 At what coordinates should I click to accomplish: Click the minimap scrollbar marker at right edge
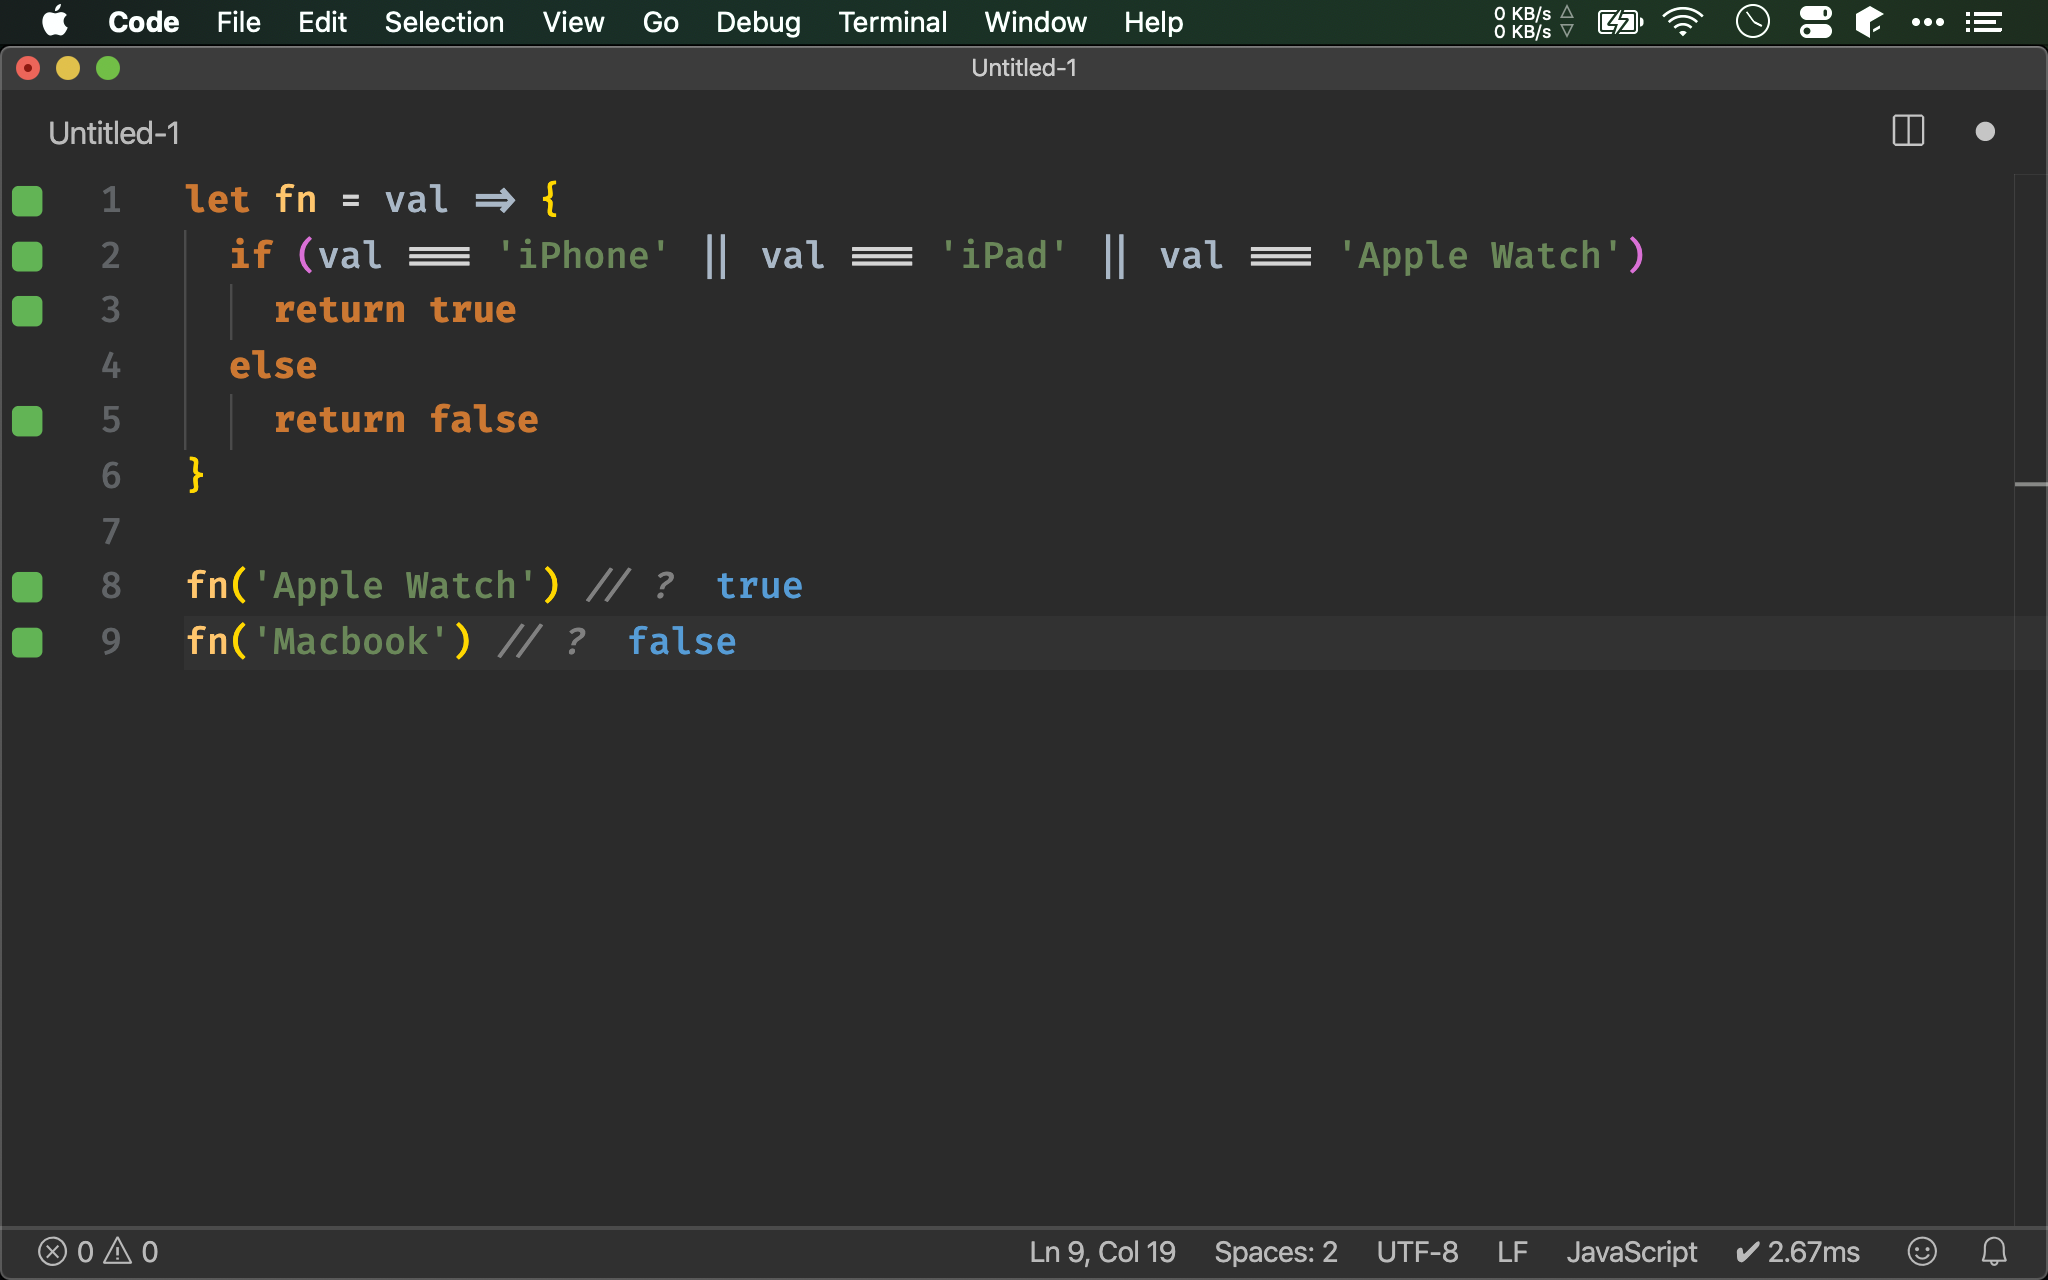pyautogui.click(x=2030, y=485)
